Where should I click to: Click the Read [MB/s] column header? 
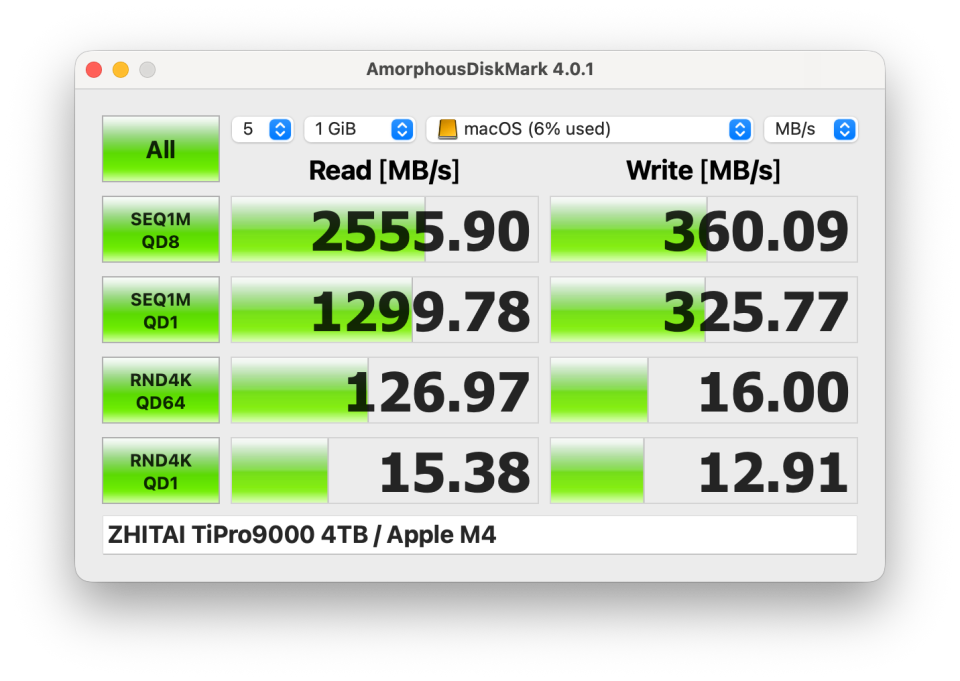click(384, 171)
